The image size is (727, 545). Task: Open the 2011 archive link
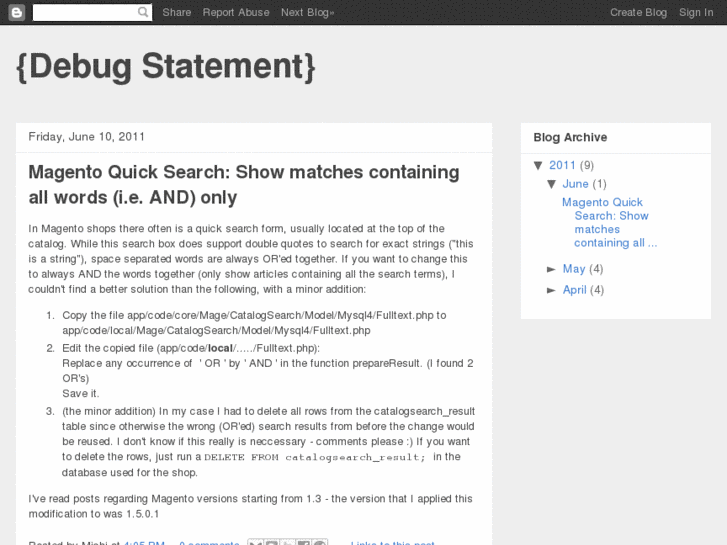pyautogui.click(x=562, y=165)
